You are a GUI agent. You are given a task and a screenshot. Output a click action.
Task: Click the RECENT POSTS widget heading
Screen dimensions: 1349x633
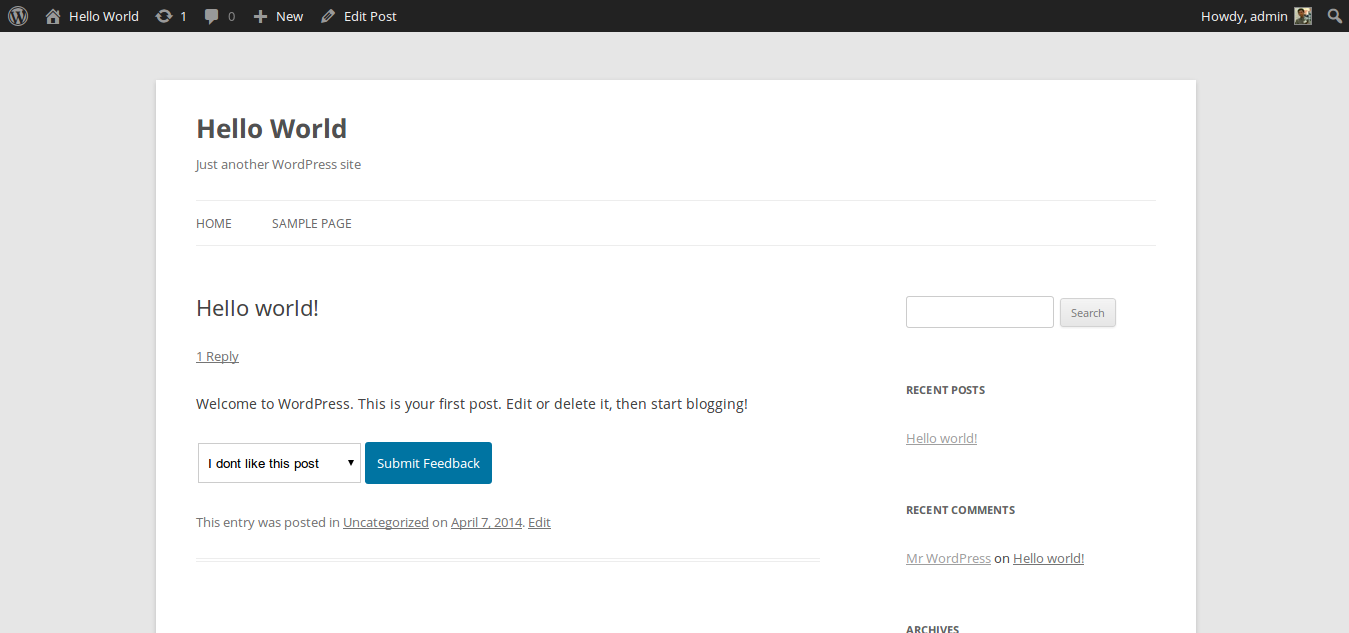[x=945, y=390]
